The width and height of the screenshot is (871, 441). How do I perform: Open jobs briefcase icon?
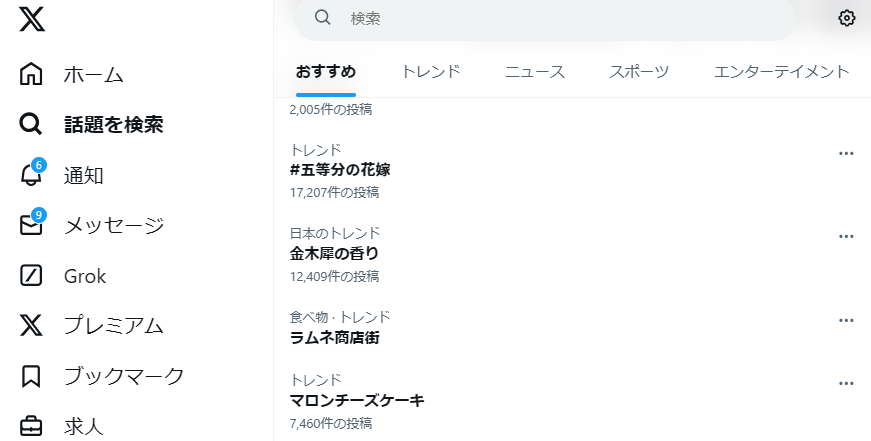point(32,426)
